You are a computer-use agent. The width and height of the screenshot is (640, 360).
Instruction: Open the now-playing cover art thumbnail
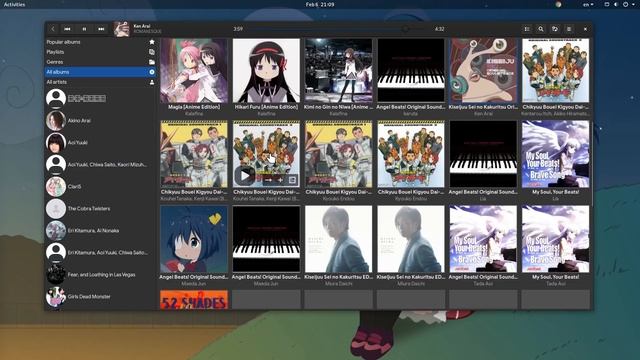pos(121,29)
